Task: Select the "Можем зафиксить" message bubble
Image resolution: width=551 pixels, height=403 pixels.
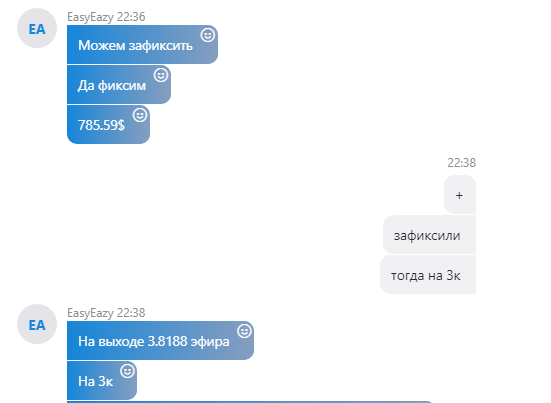Action: coord(142,45)
